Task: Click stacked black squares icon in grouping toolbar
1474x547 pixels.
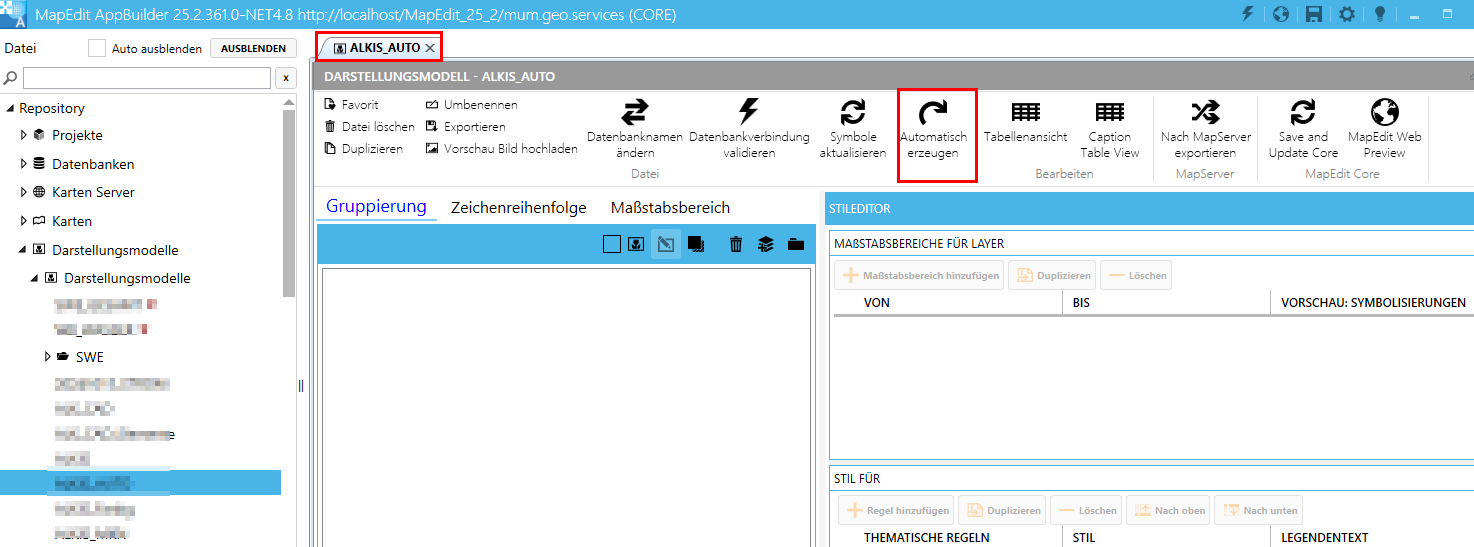Action: [696, 243]
